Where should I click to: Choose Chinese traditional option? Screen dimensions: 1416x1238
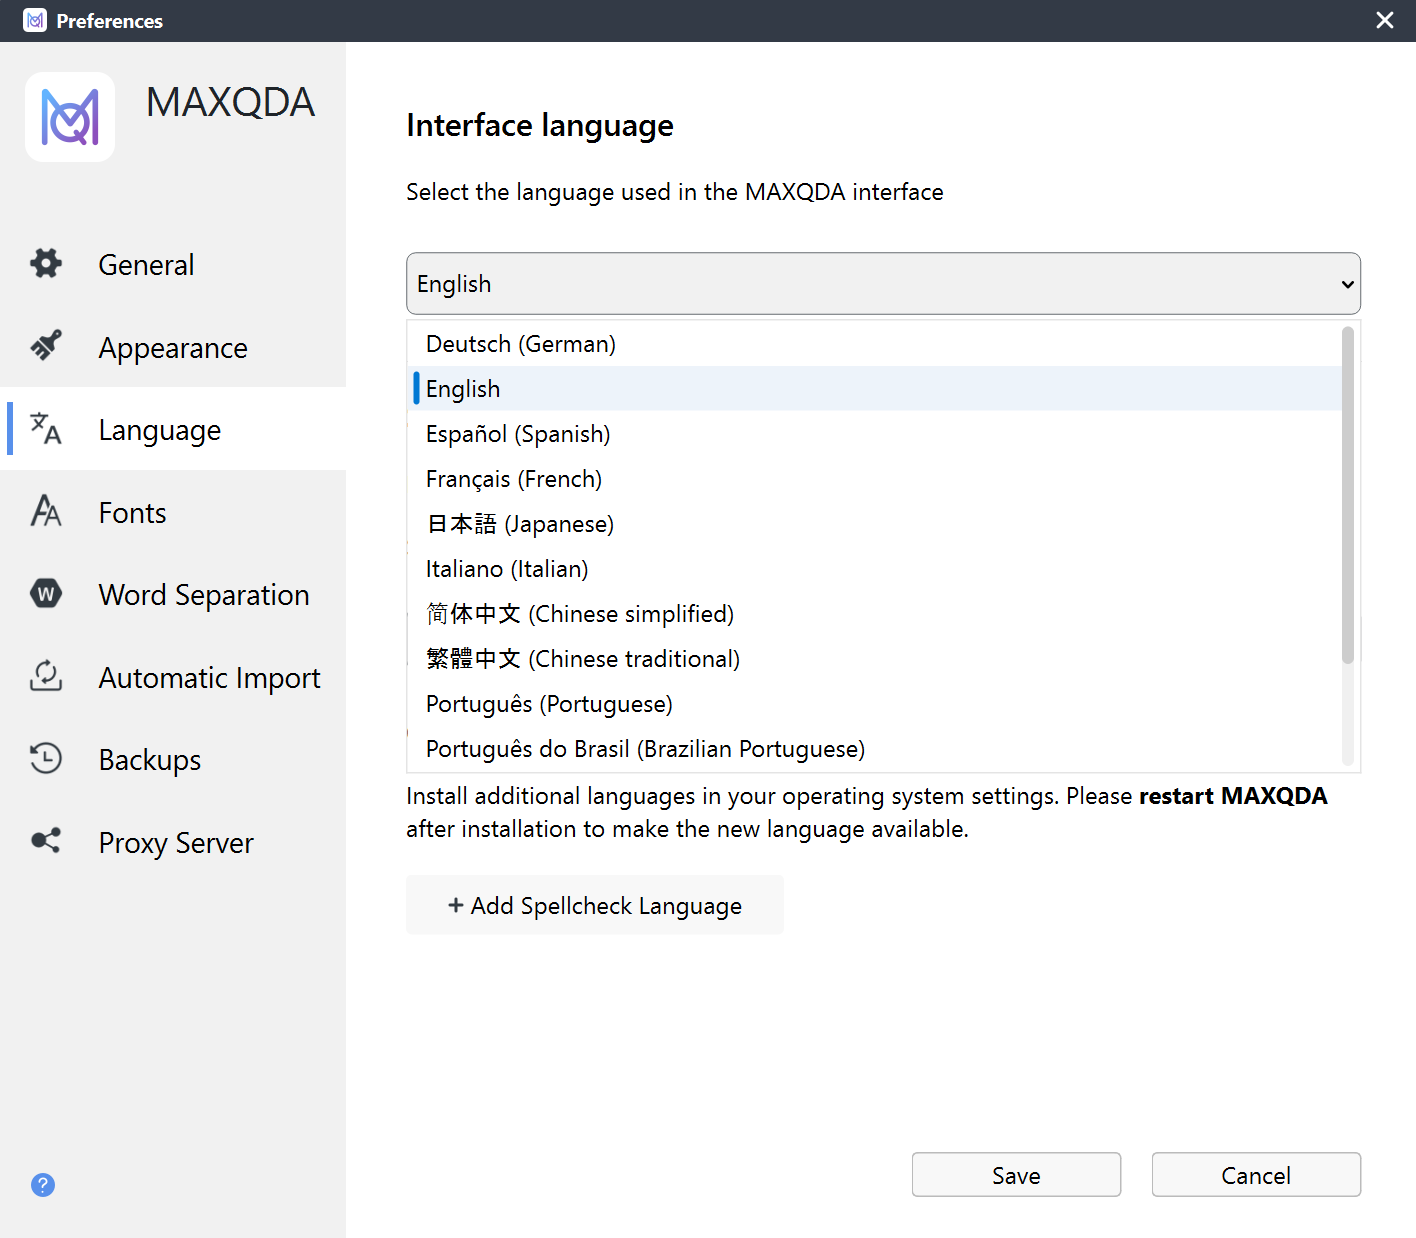874,659
